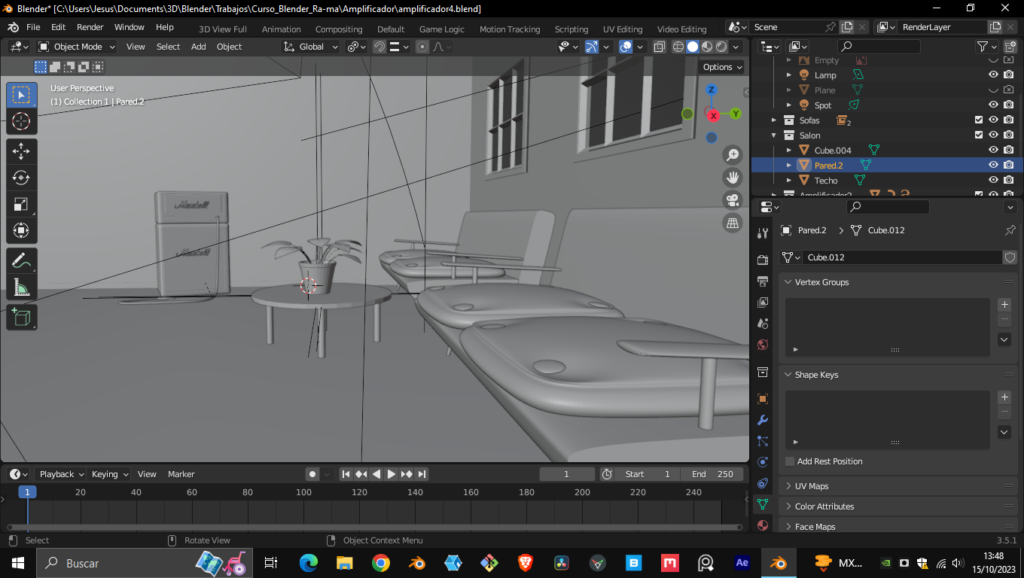The image size is (1024, 578).
Task: Open the Keying dropdown
Action: tap(109, 474)
